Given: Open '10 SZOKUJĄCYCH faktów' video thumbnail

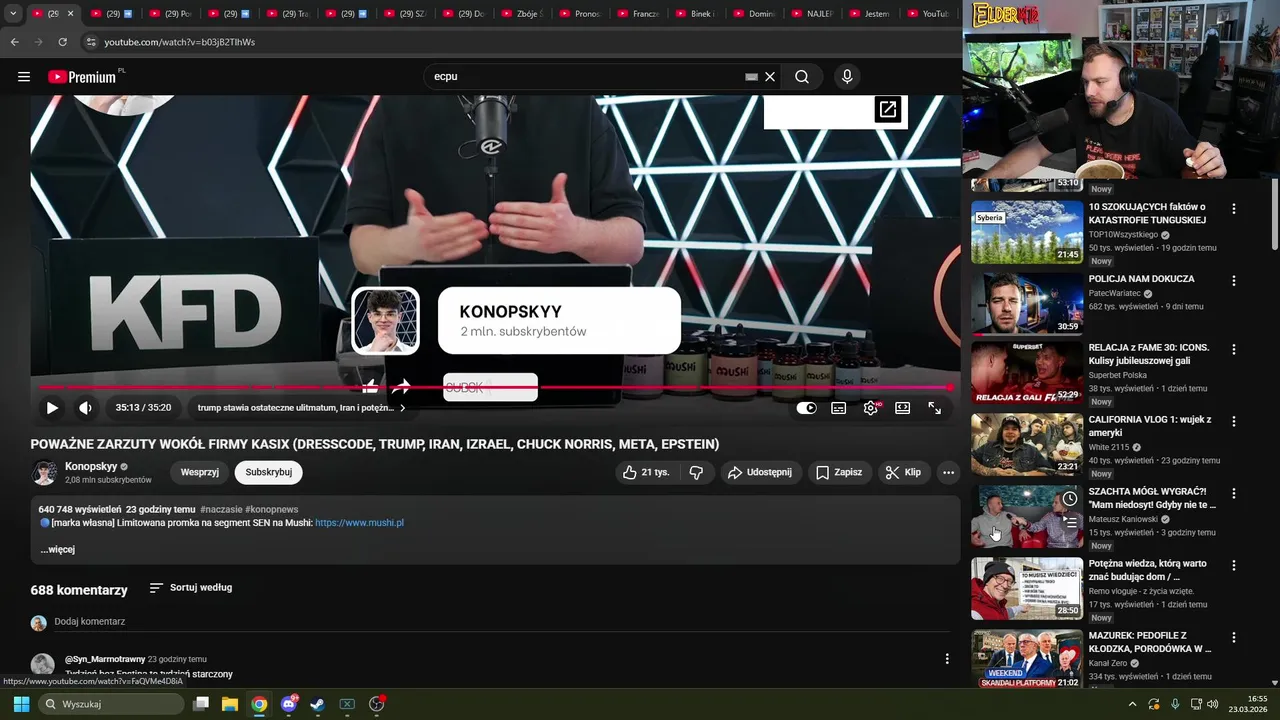Looking at the screenshot, I should (1027, 232).
